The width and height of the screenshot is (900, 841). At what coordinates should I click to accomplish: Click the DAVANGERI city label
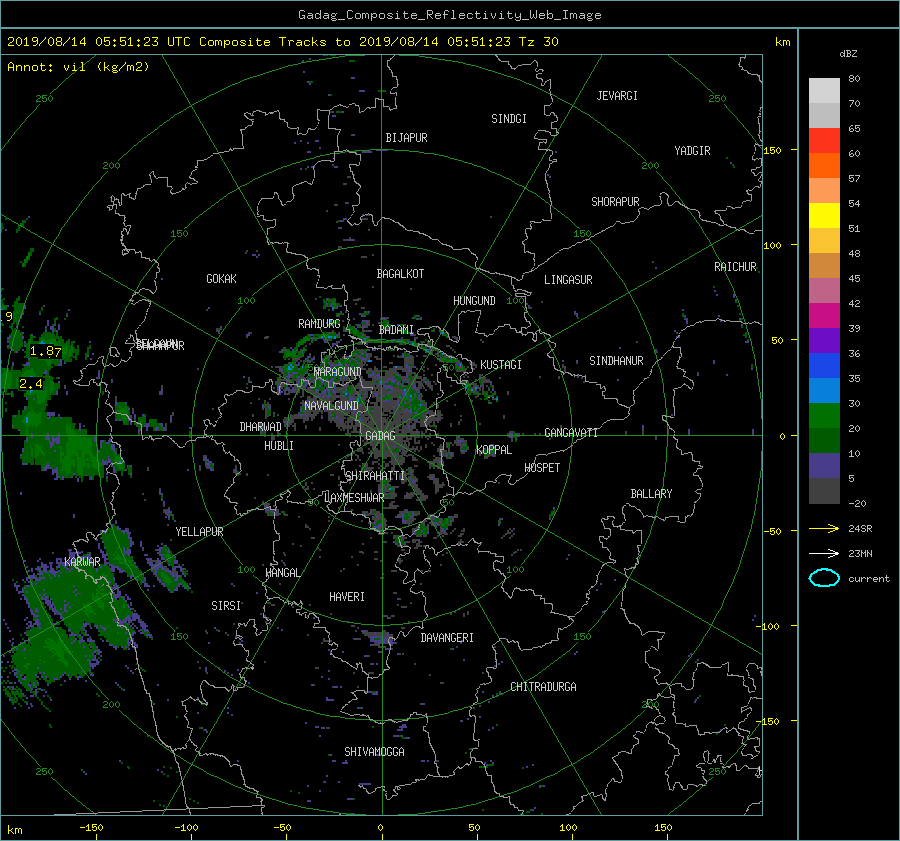coord(447,638)
